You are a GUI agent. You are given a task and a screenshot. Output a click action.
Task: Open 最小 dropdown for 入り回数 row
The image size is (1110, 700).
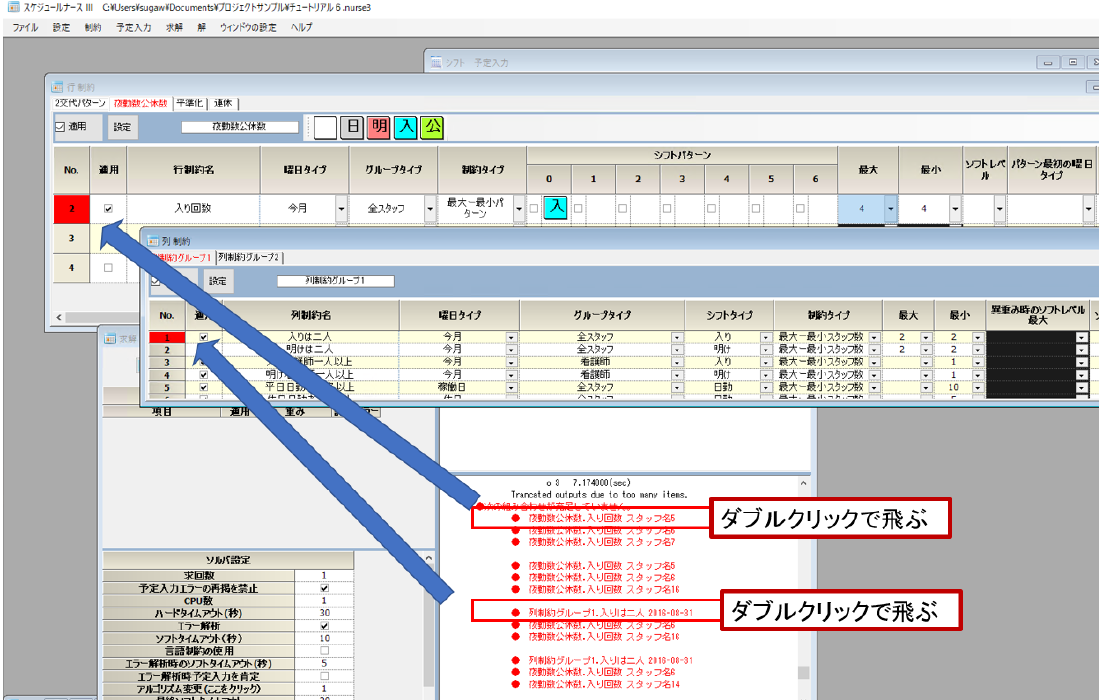point(956,209)
